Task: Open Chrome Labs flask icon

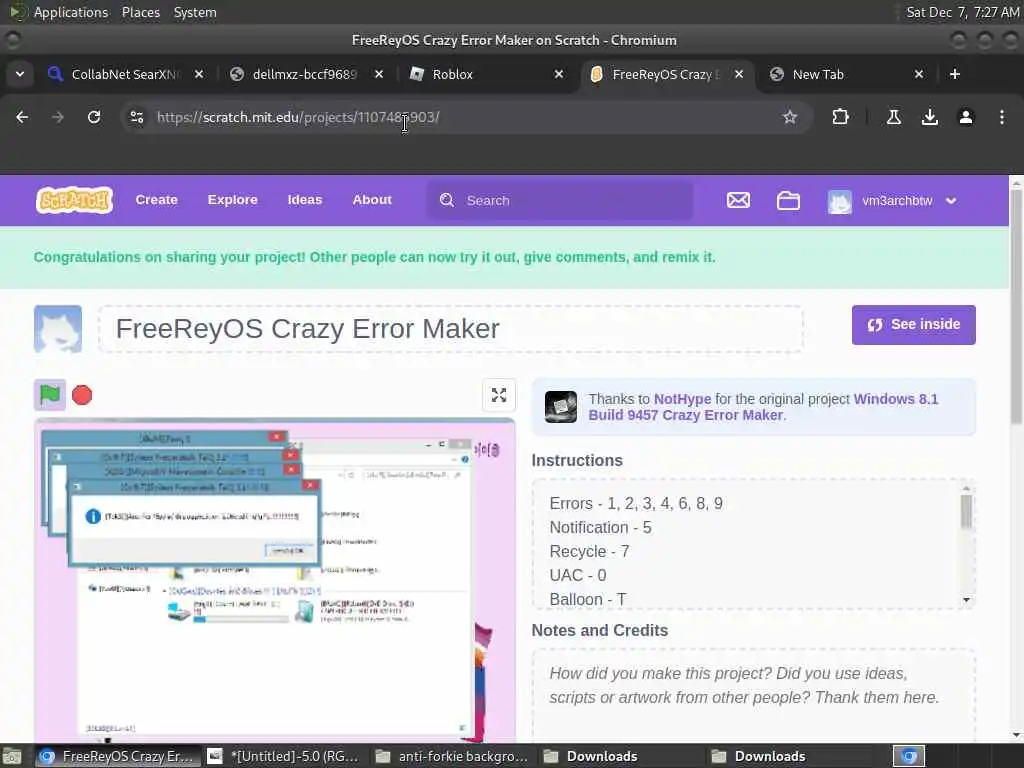Action: pos(894,117)
